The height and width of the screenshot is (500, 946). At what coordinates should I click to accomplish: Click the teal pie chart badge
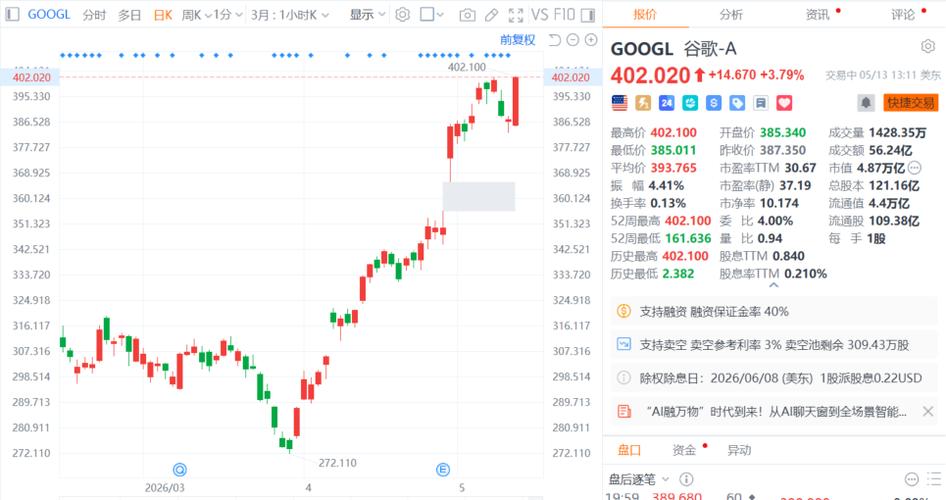[690, 103]
